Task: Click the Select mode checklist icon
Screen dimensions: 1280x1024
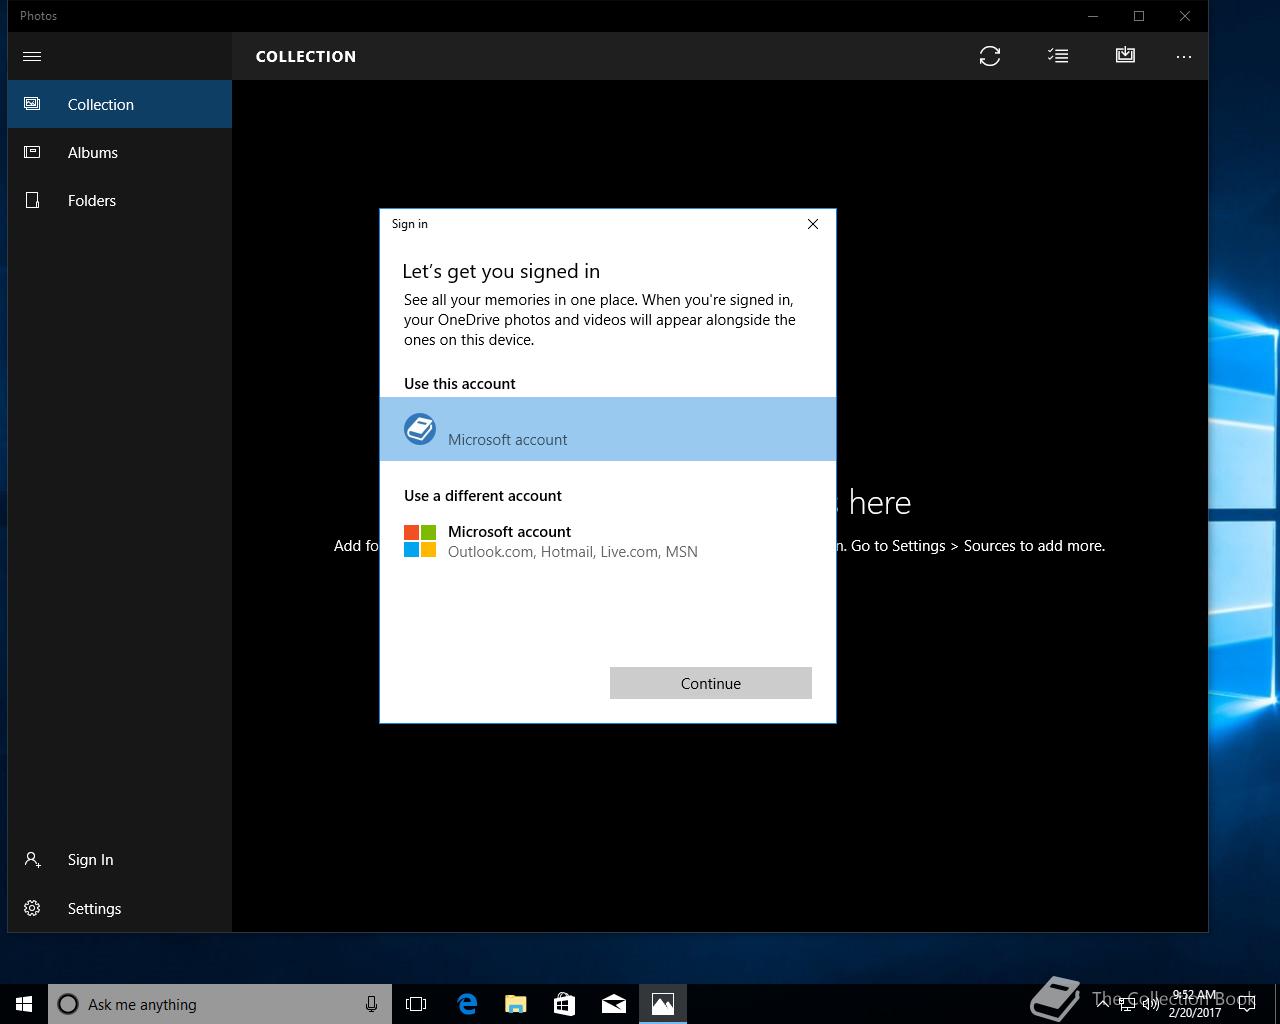Action: [1058, 56]
